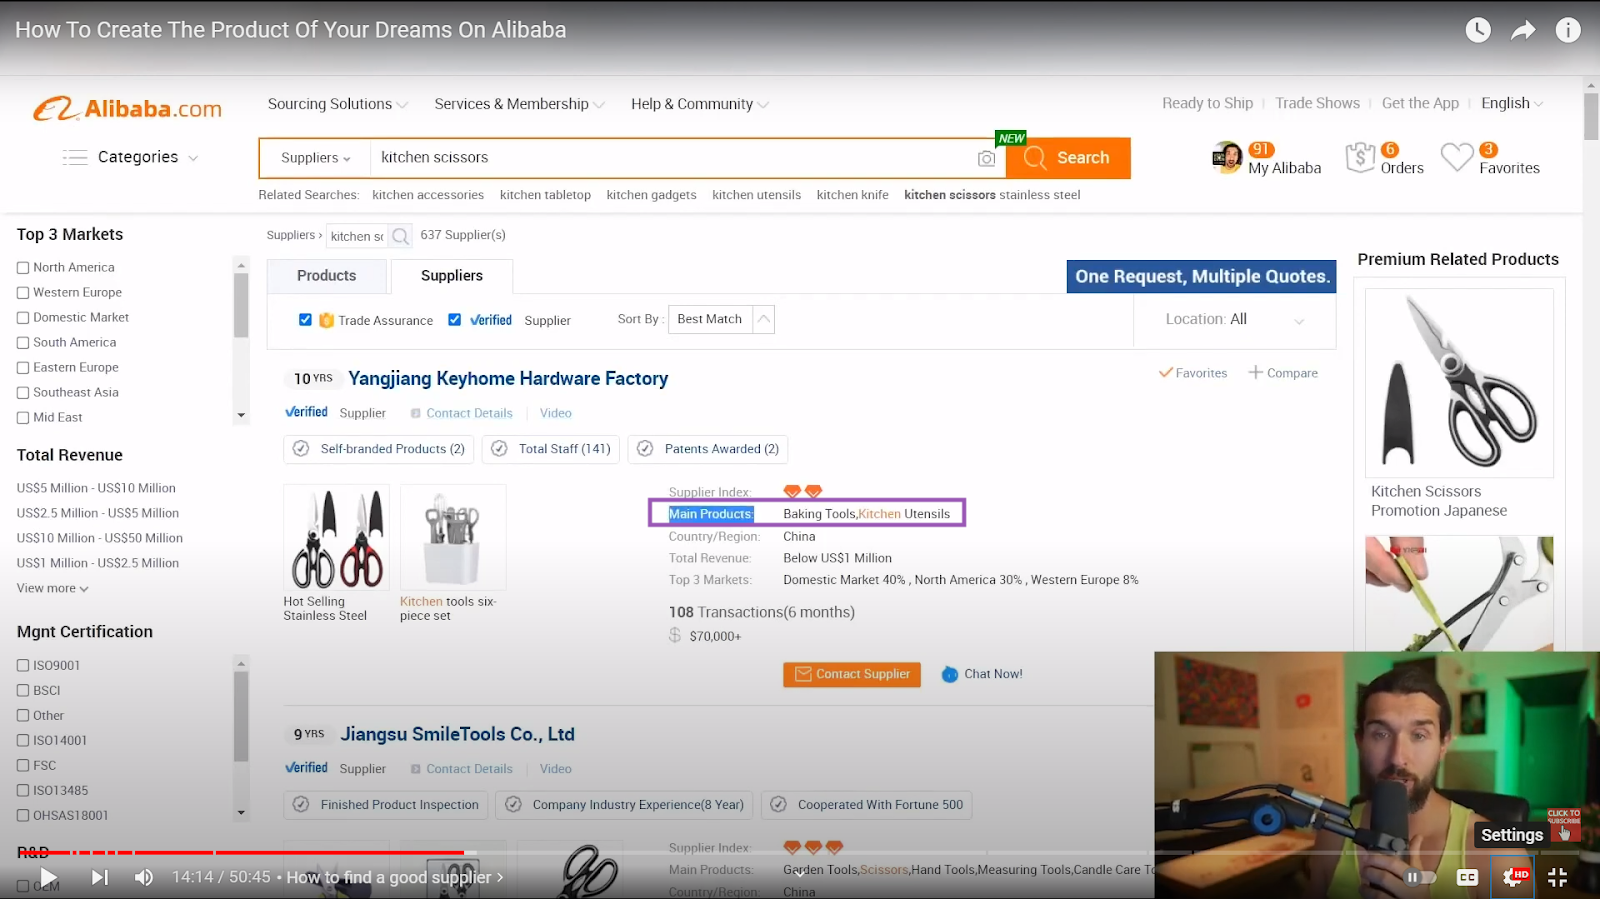The image size is (1600, 899).
Task: Open the Suppliers search-type dropdown
Action: [316, 158]
